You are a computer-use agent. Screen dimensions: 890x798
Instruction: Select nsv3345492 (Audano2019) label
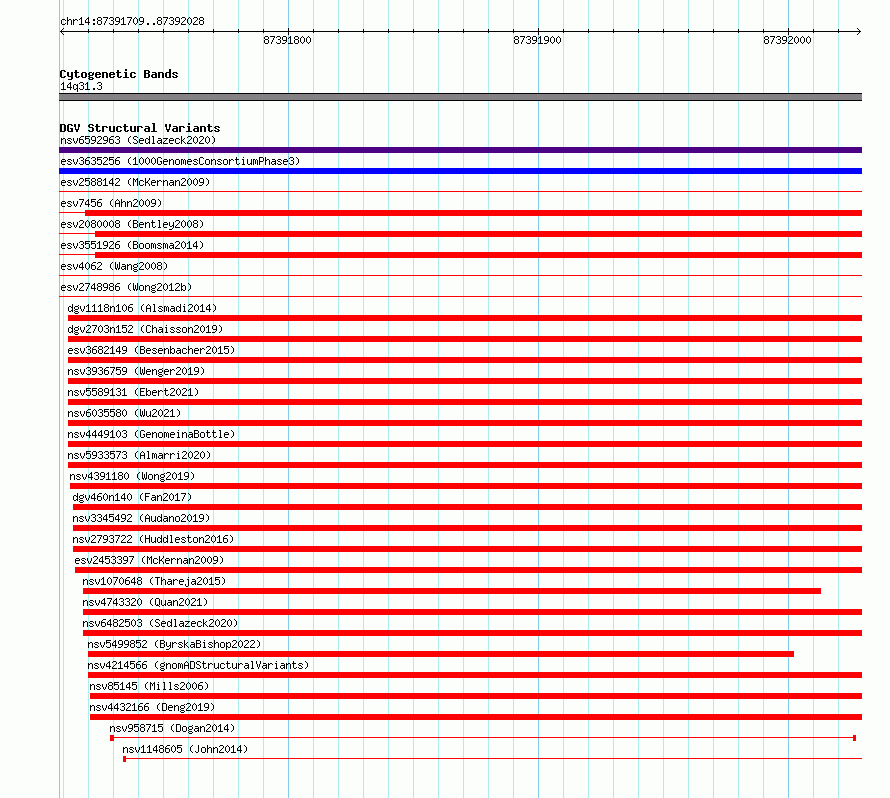click(141, 518)
